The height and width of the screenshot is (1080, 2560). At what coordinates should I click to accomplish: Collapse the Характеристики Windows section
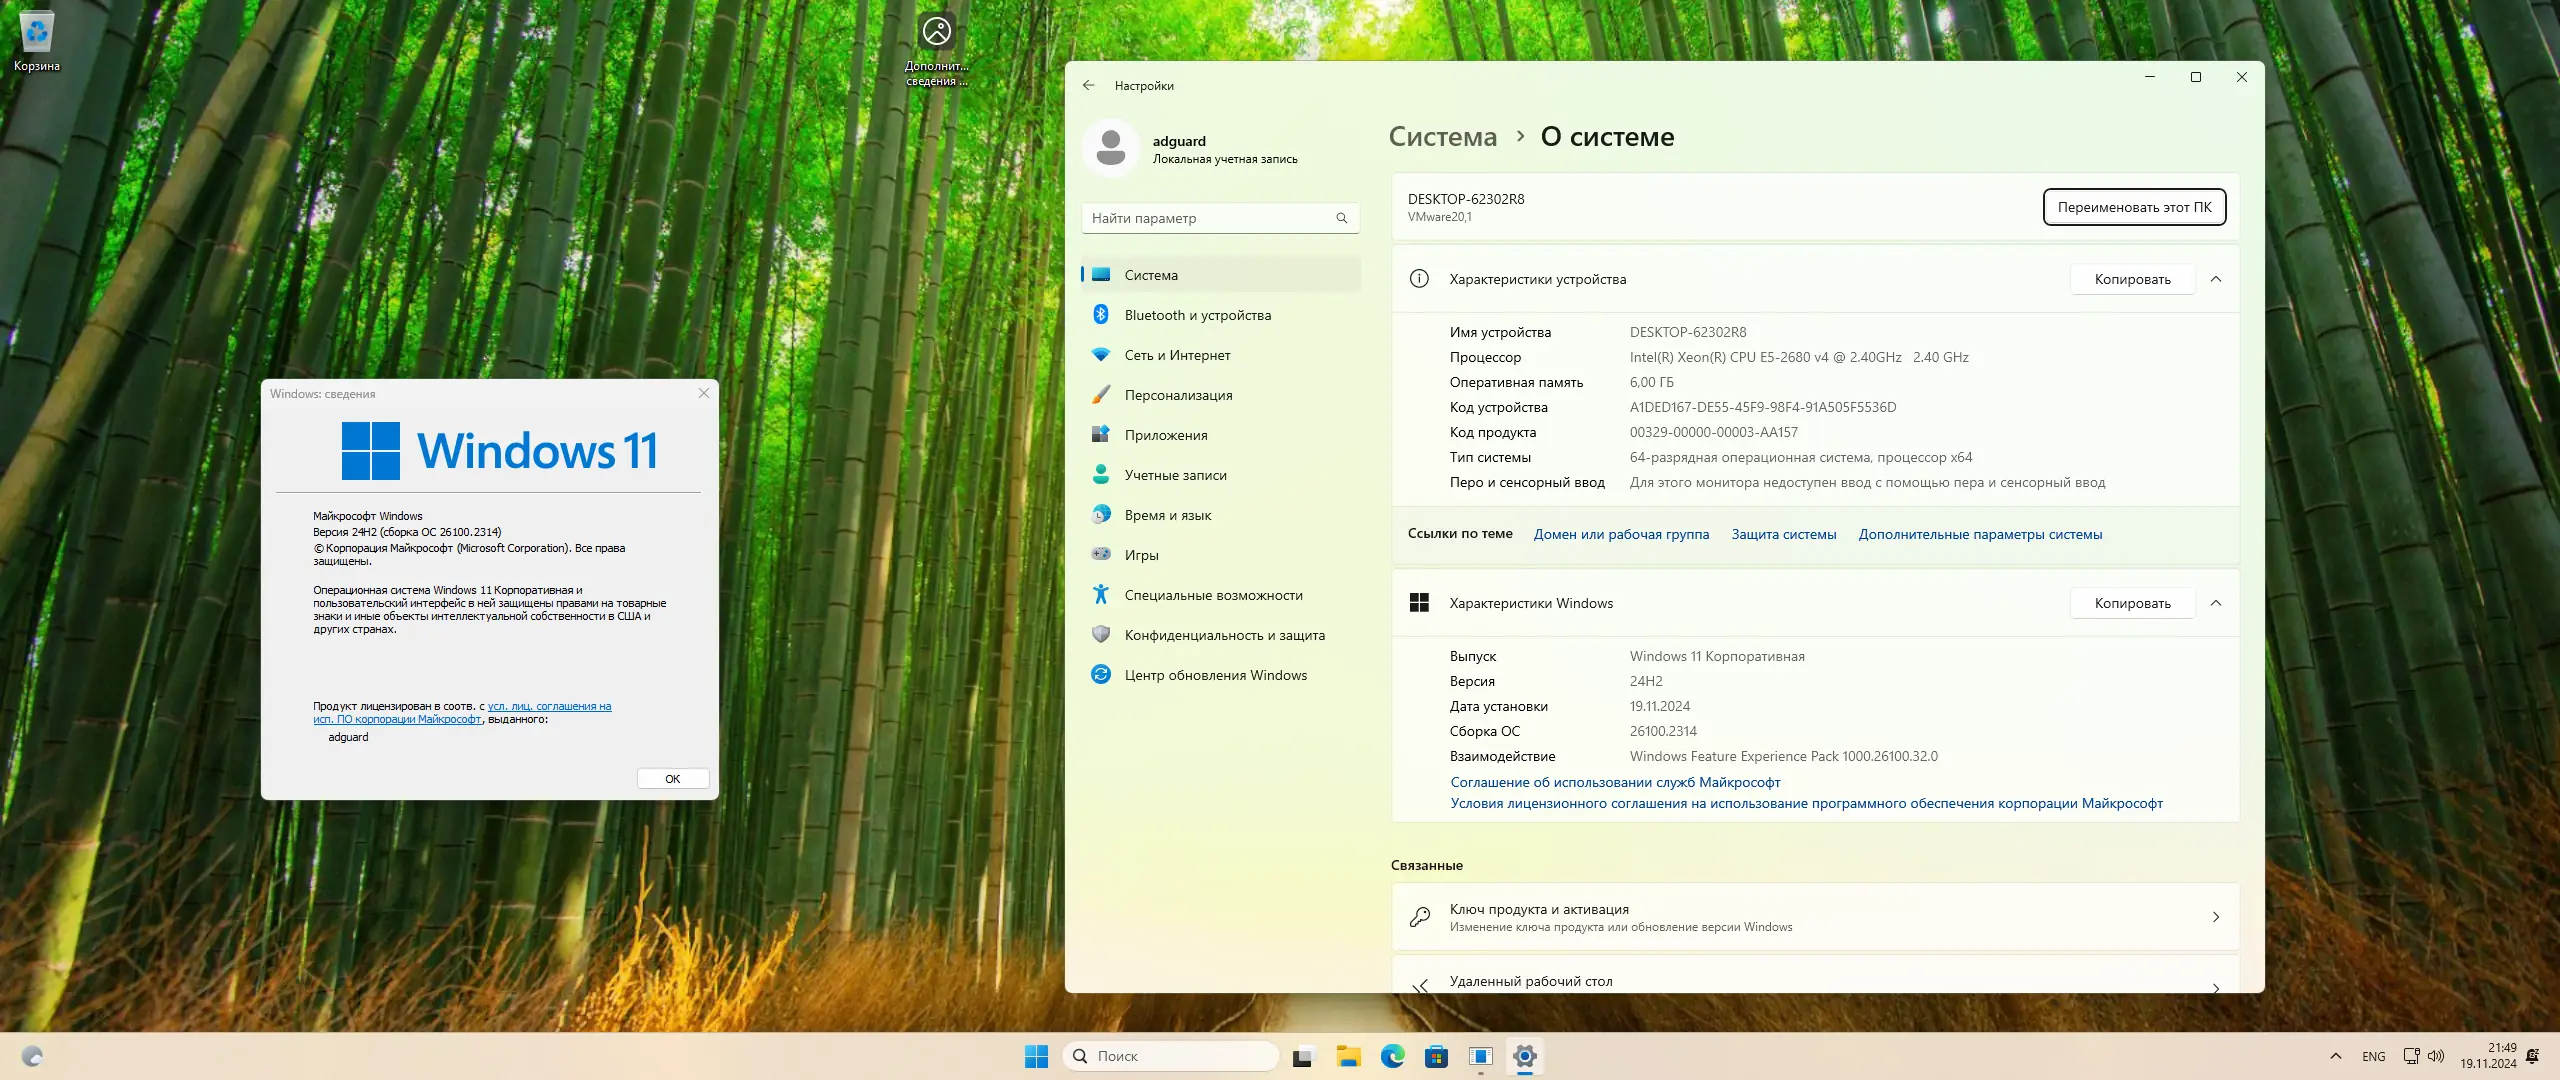tap(2217, 603)
